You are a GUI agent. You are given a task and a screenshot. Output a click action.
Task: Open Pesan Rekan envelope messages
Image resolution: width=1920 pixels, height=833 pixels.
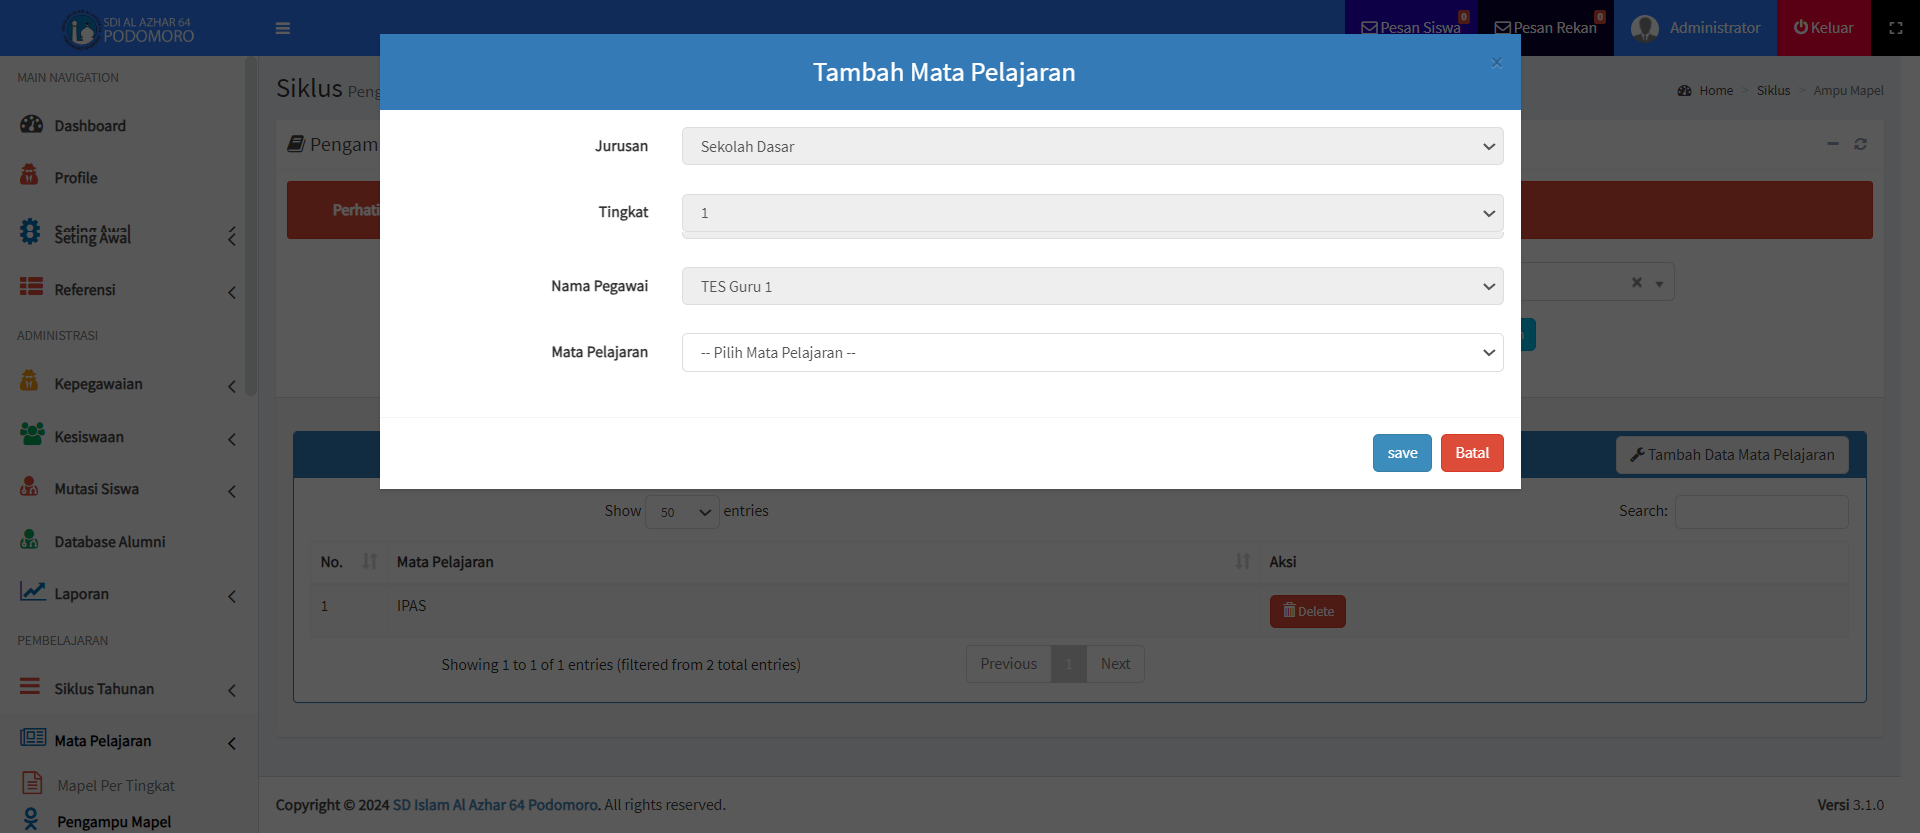(1545, 28)
